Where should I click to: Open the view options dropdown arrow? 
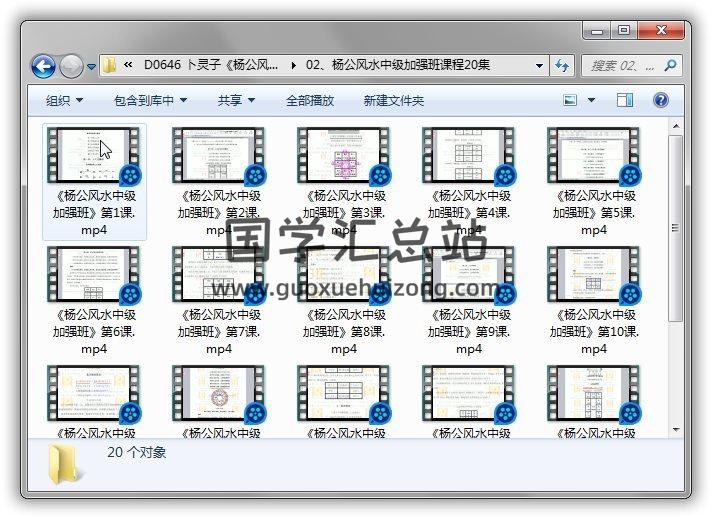[591, 100]
